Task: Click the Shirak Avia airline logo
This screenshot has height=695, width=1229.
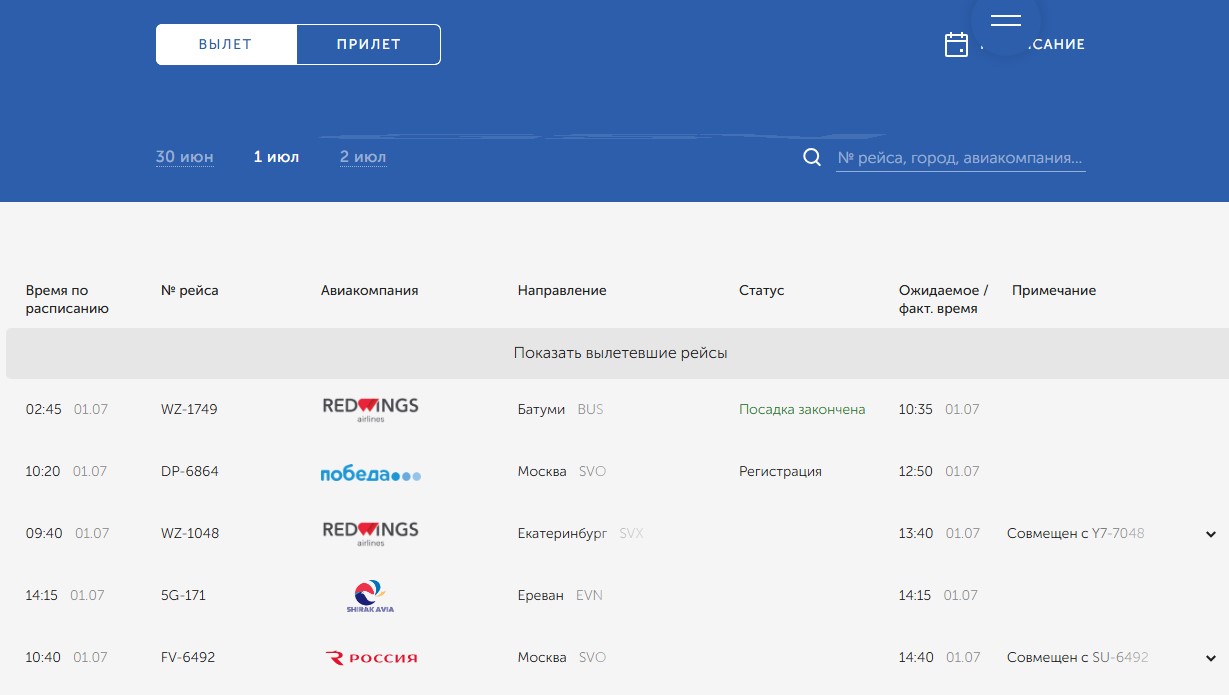Action: [370, 596]
